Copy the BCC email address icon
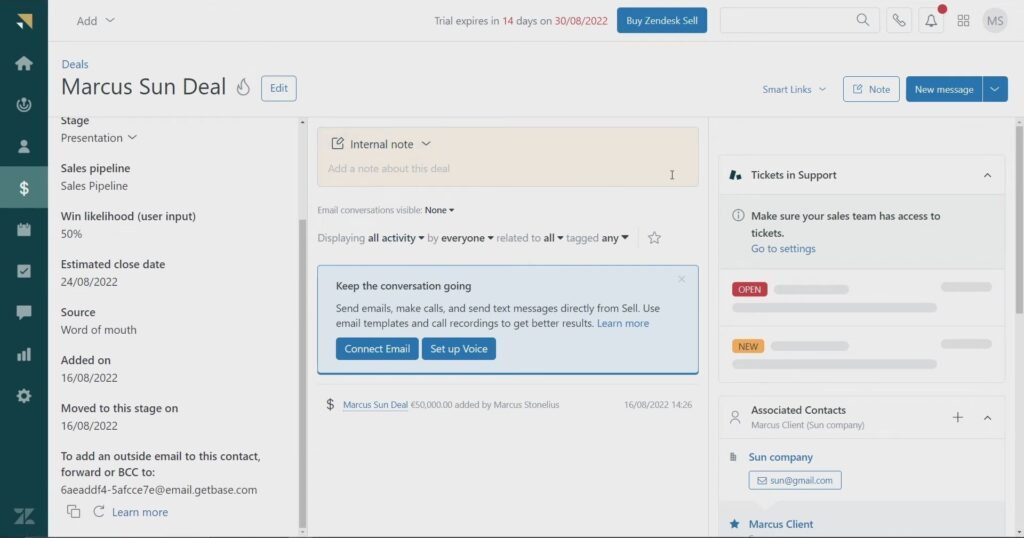This screenshot has height=538, width=1024. click(73, 511)
